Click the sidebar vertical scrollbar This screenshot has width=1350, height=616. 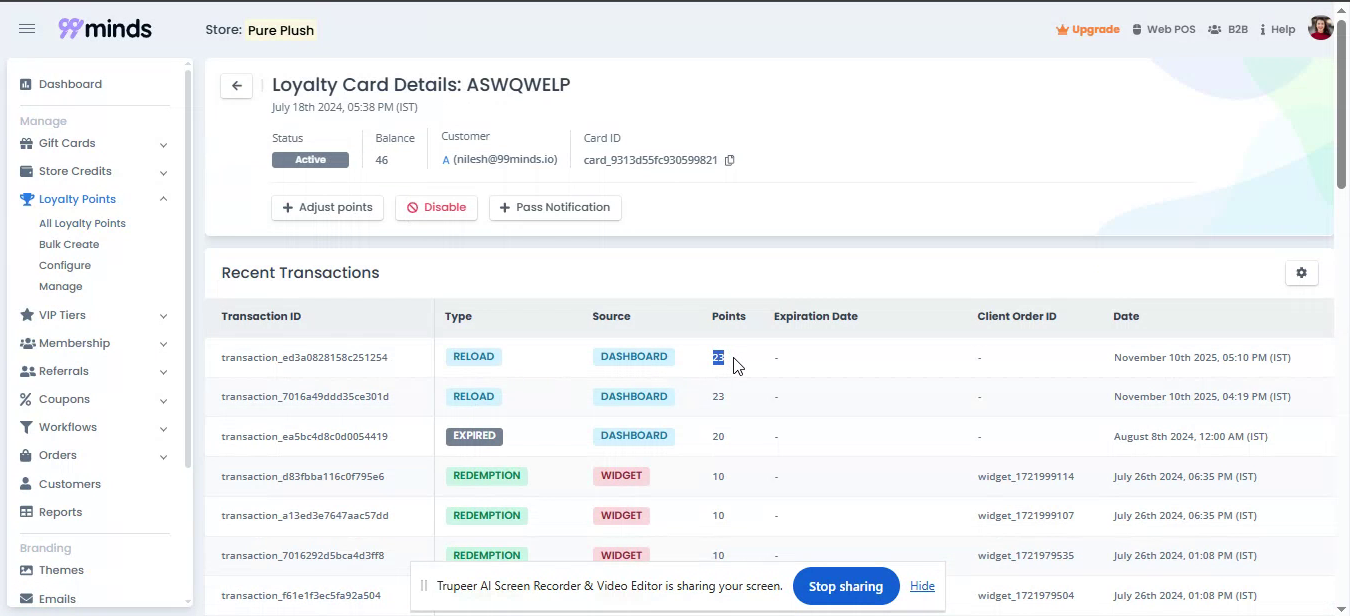click(x=187, y=267)
